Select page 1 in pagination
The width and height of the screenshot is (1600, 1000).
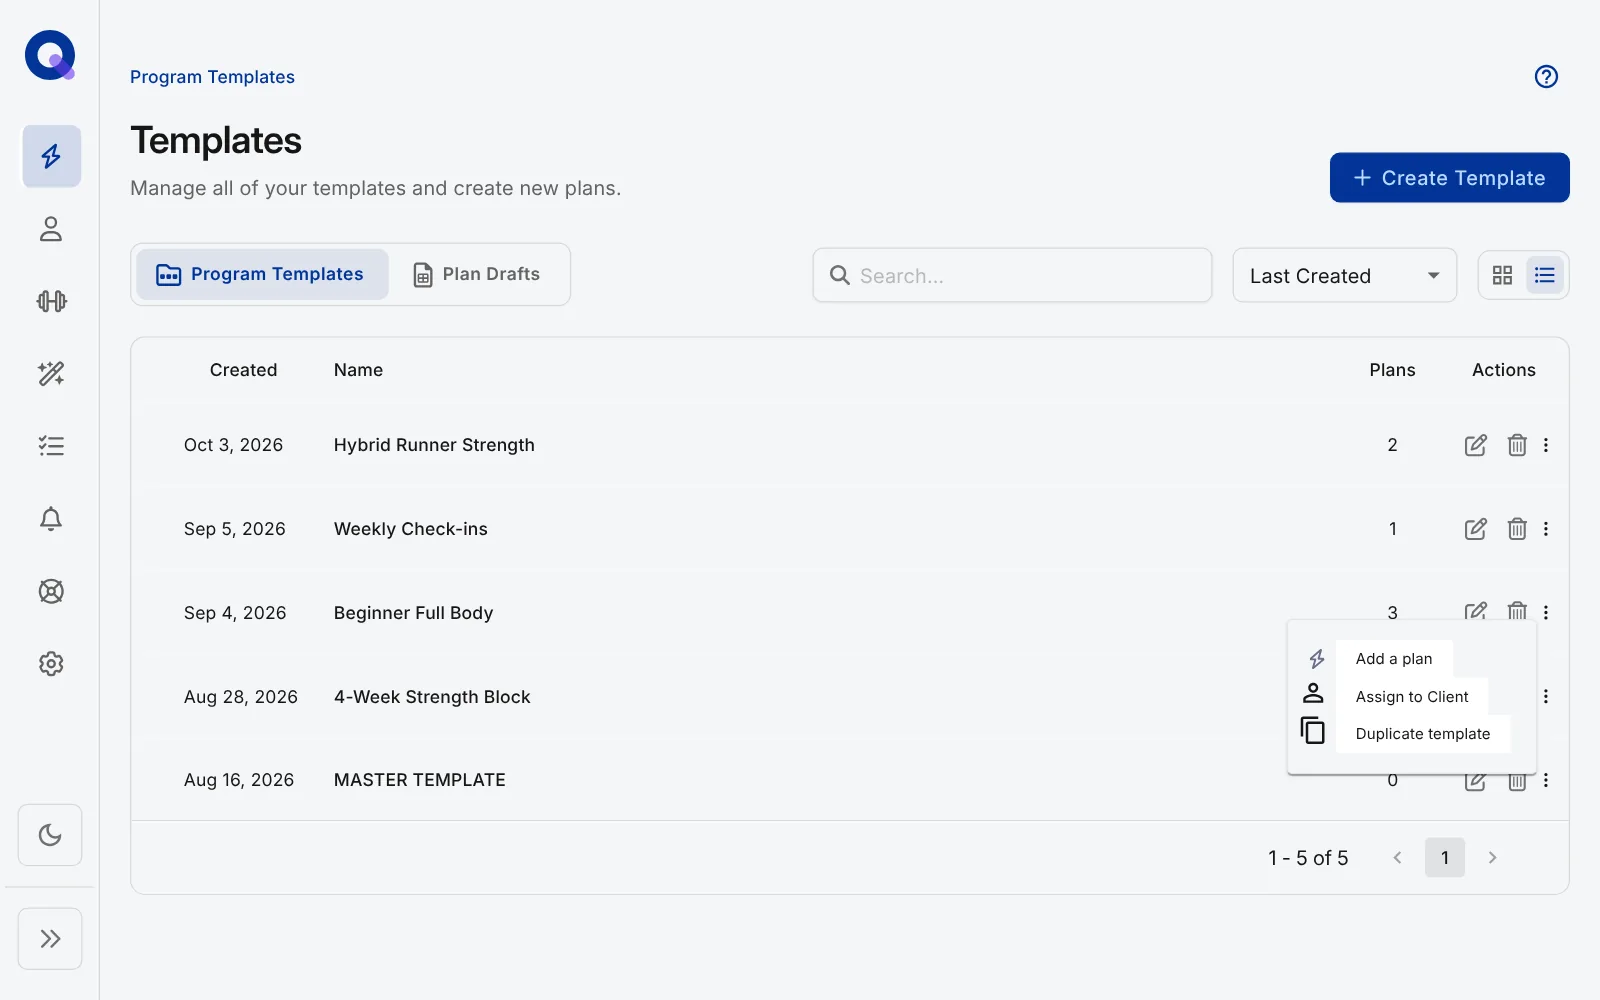point(1445,858)
